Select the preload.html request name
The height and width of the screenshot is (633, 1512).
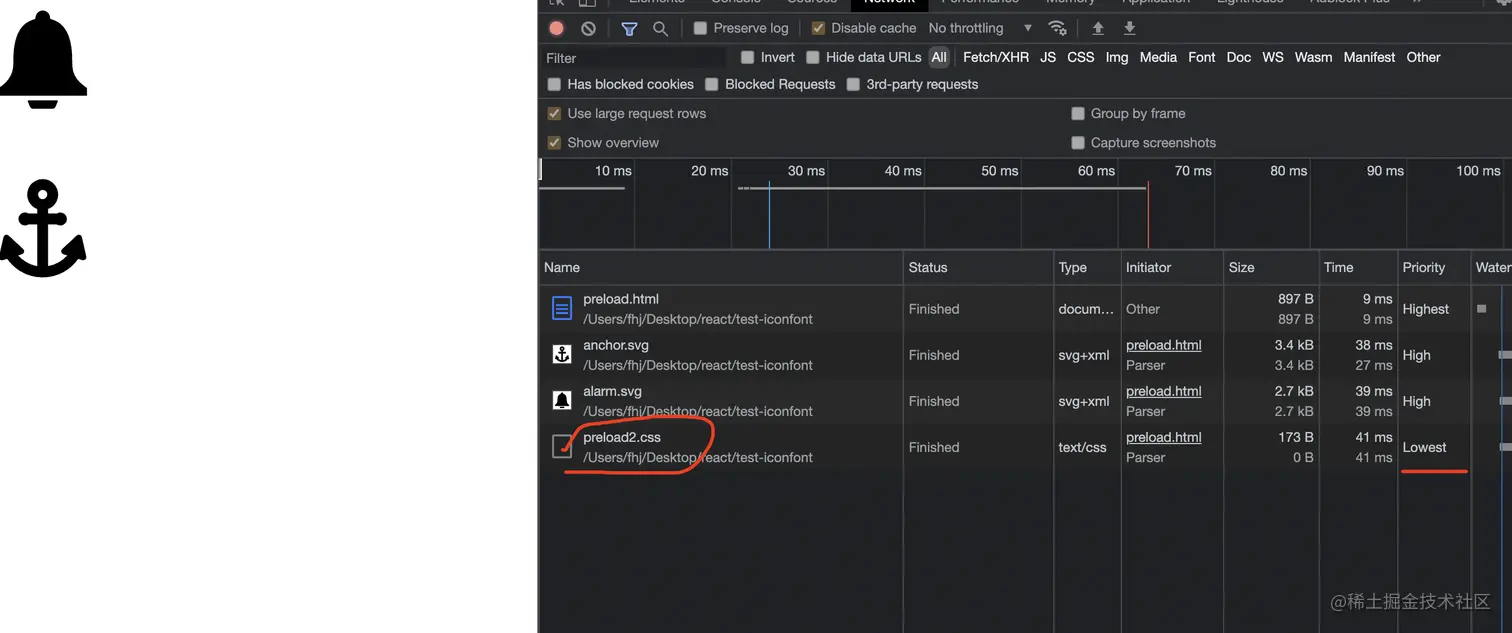pos(621,299)
